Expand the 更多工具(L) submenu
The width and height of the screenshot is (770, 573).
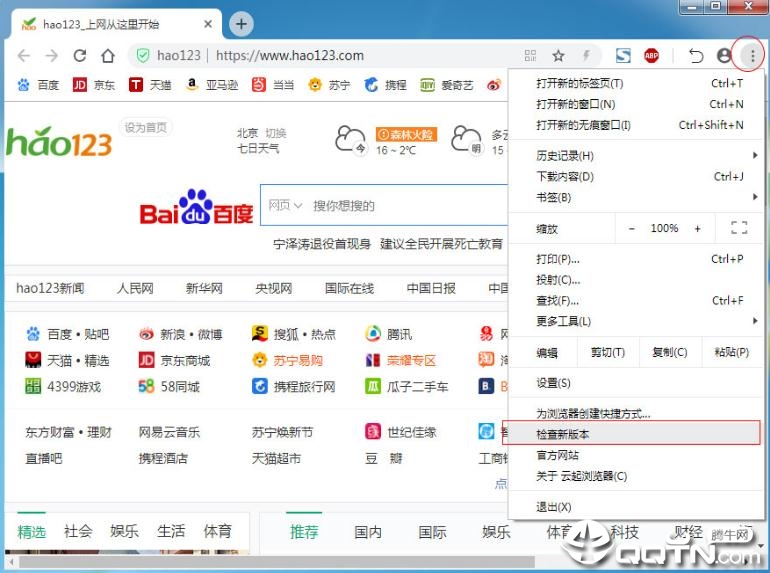637,321
